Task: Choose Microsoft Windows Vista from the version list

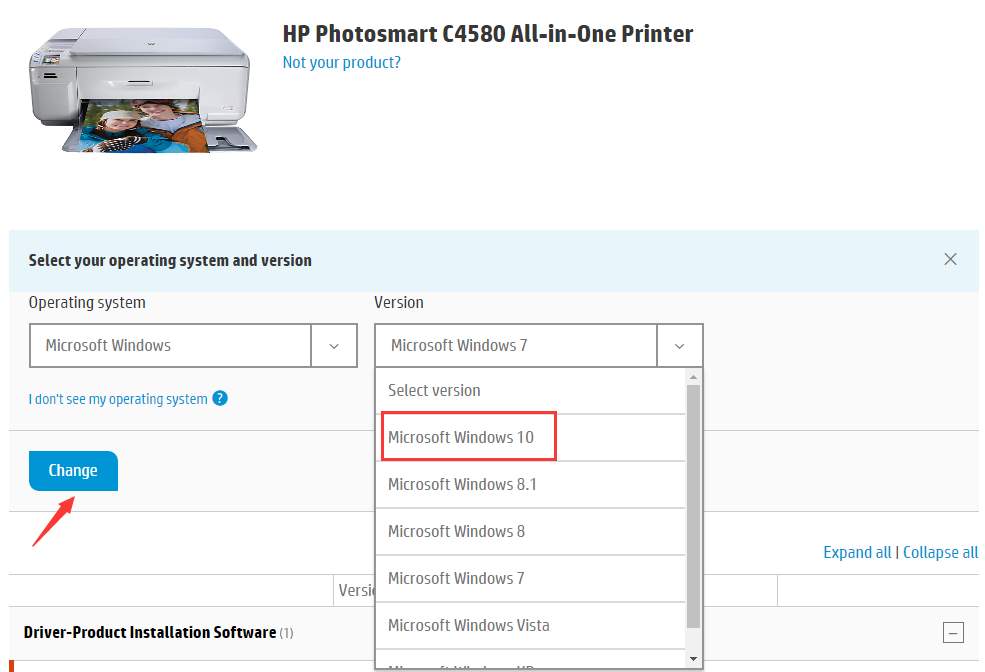Action: (x=531, y=626)
